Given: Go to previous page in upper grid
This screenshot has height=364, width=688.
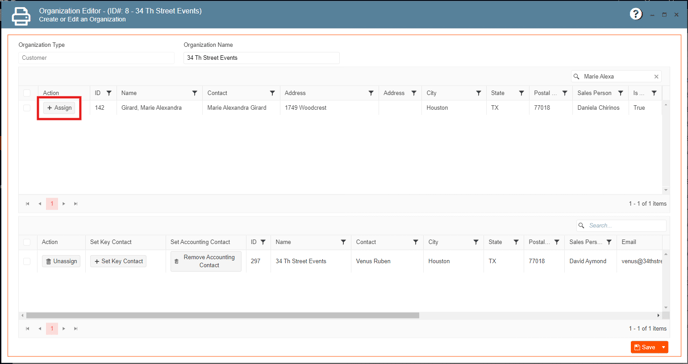Looking at the screenshot, I should click(x=40, y=204).
